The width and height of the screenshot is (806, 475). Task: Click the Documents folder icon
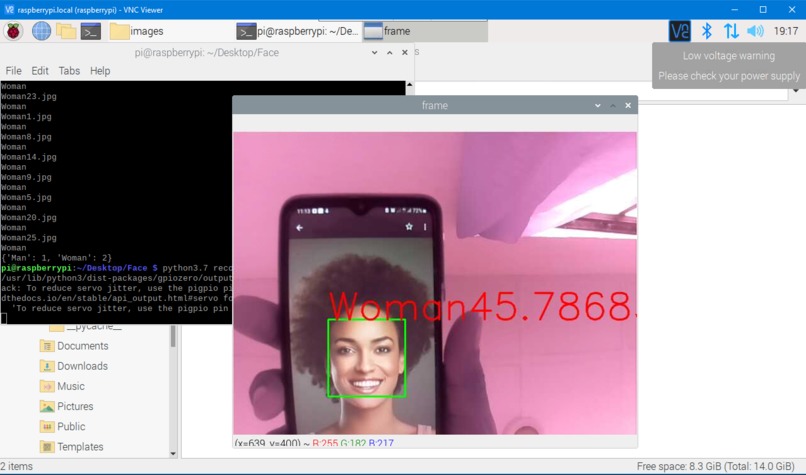pyautogui.click(x=47, y=346)
